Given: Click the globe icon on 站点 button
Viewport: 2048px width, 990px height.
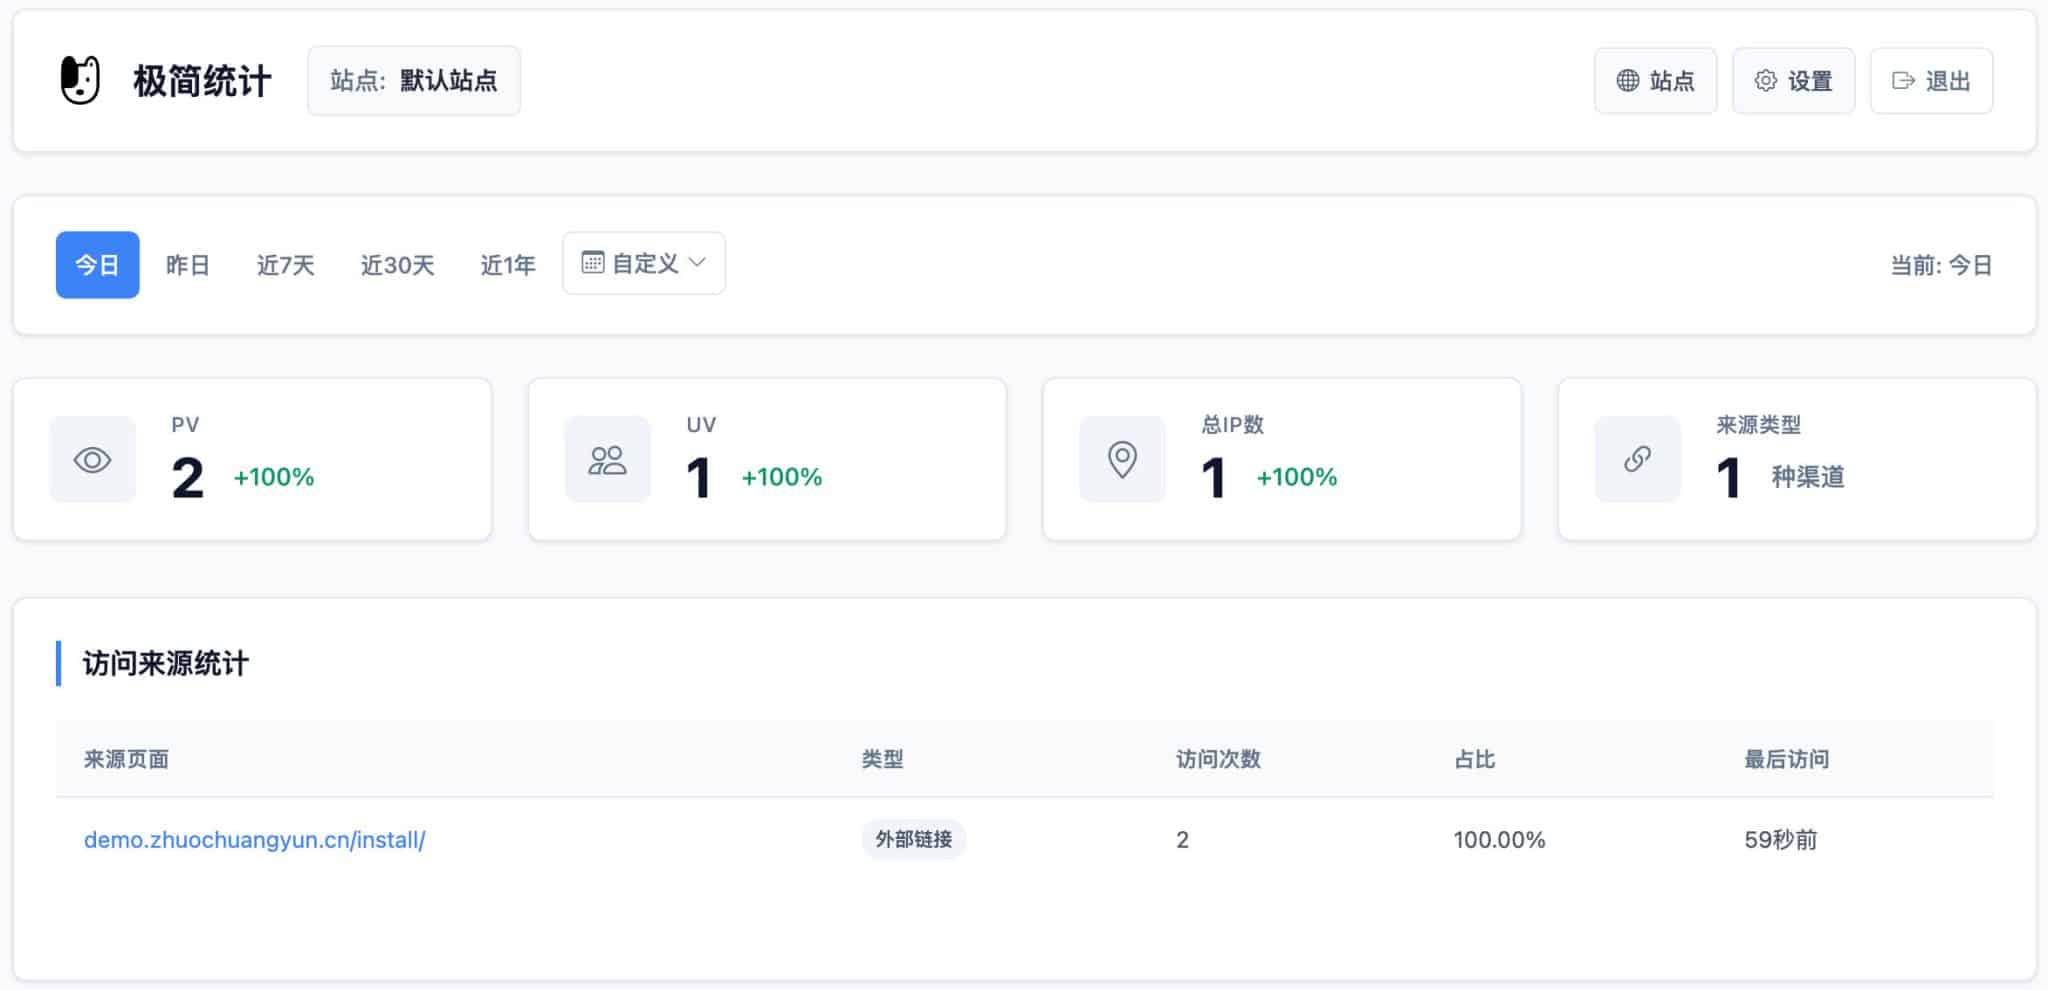Looking at the screenshot, I should point(1628,81).
